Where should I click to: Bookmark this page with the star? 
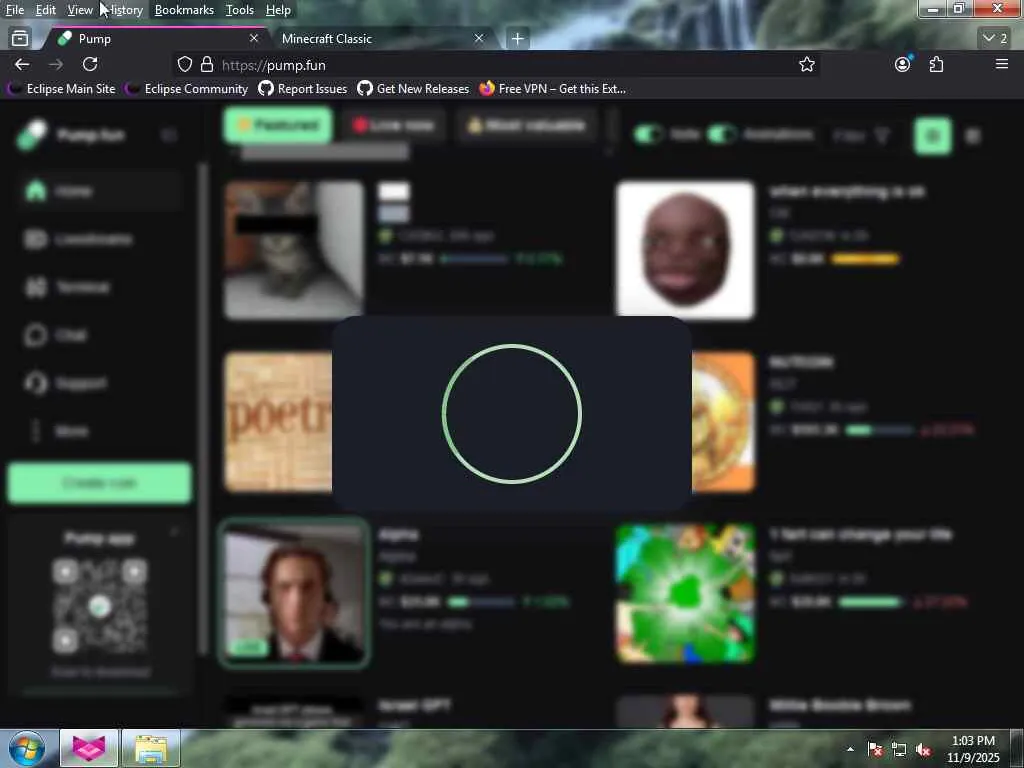tap(807, 64)
